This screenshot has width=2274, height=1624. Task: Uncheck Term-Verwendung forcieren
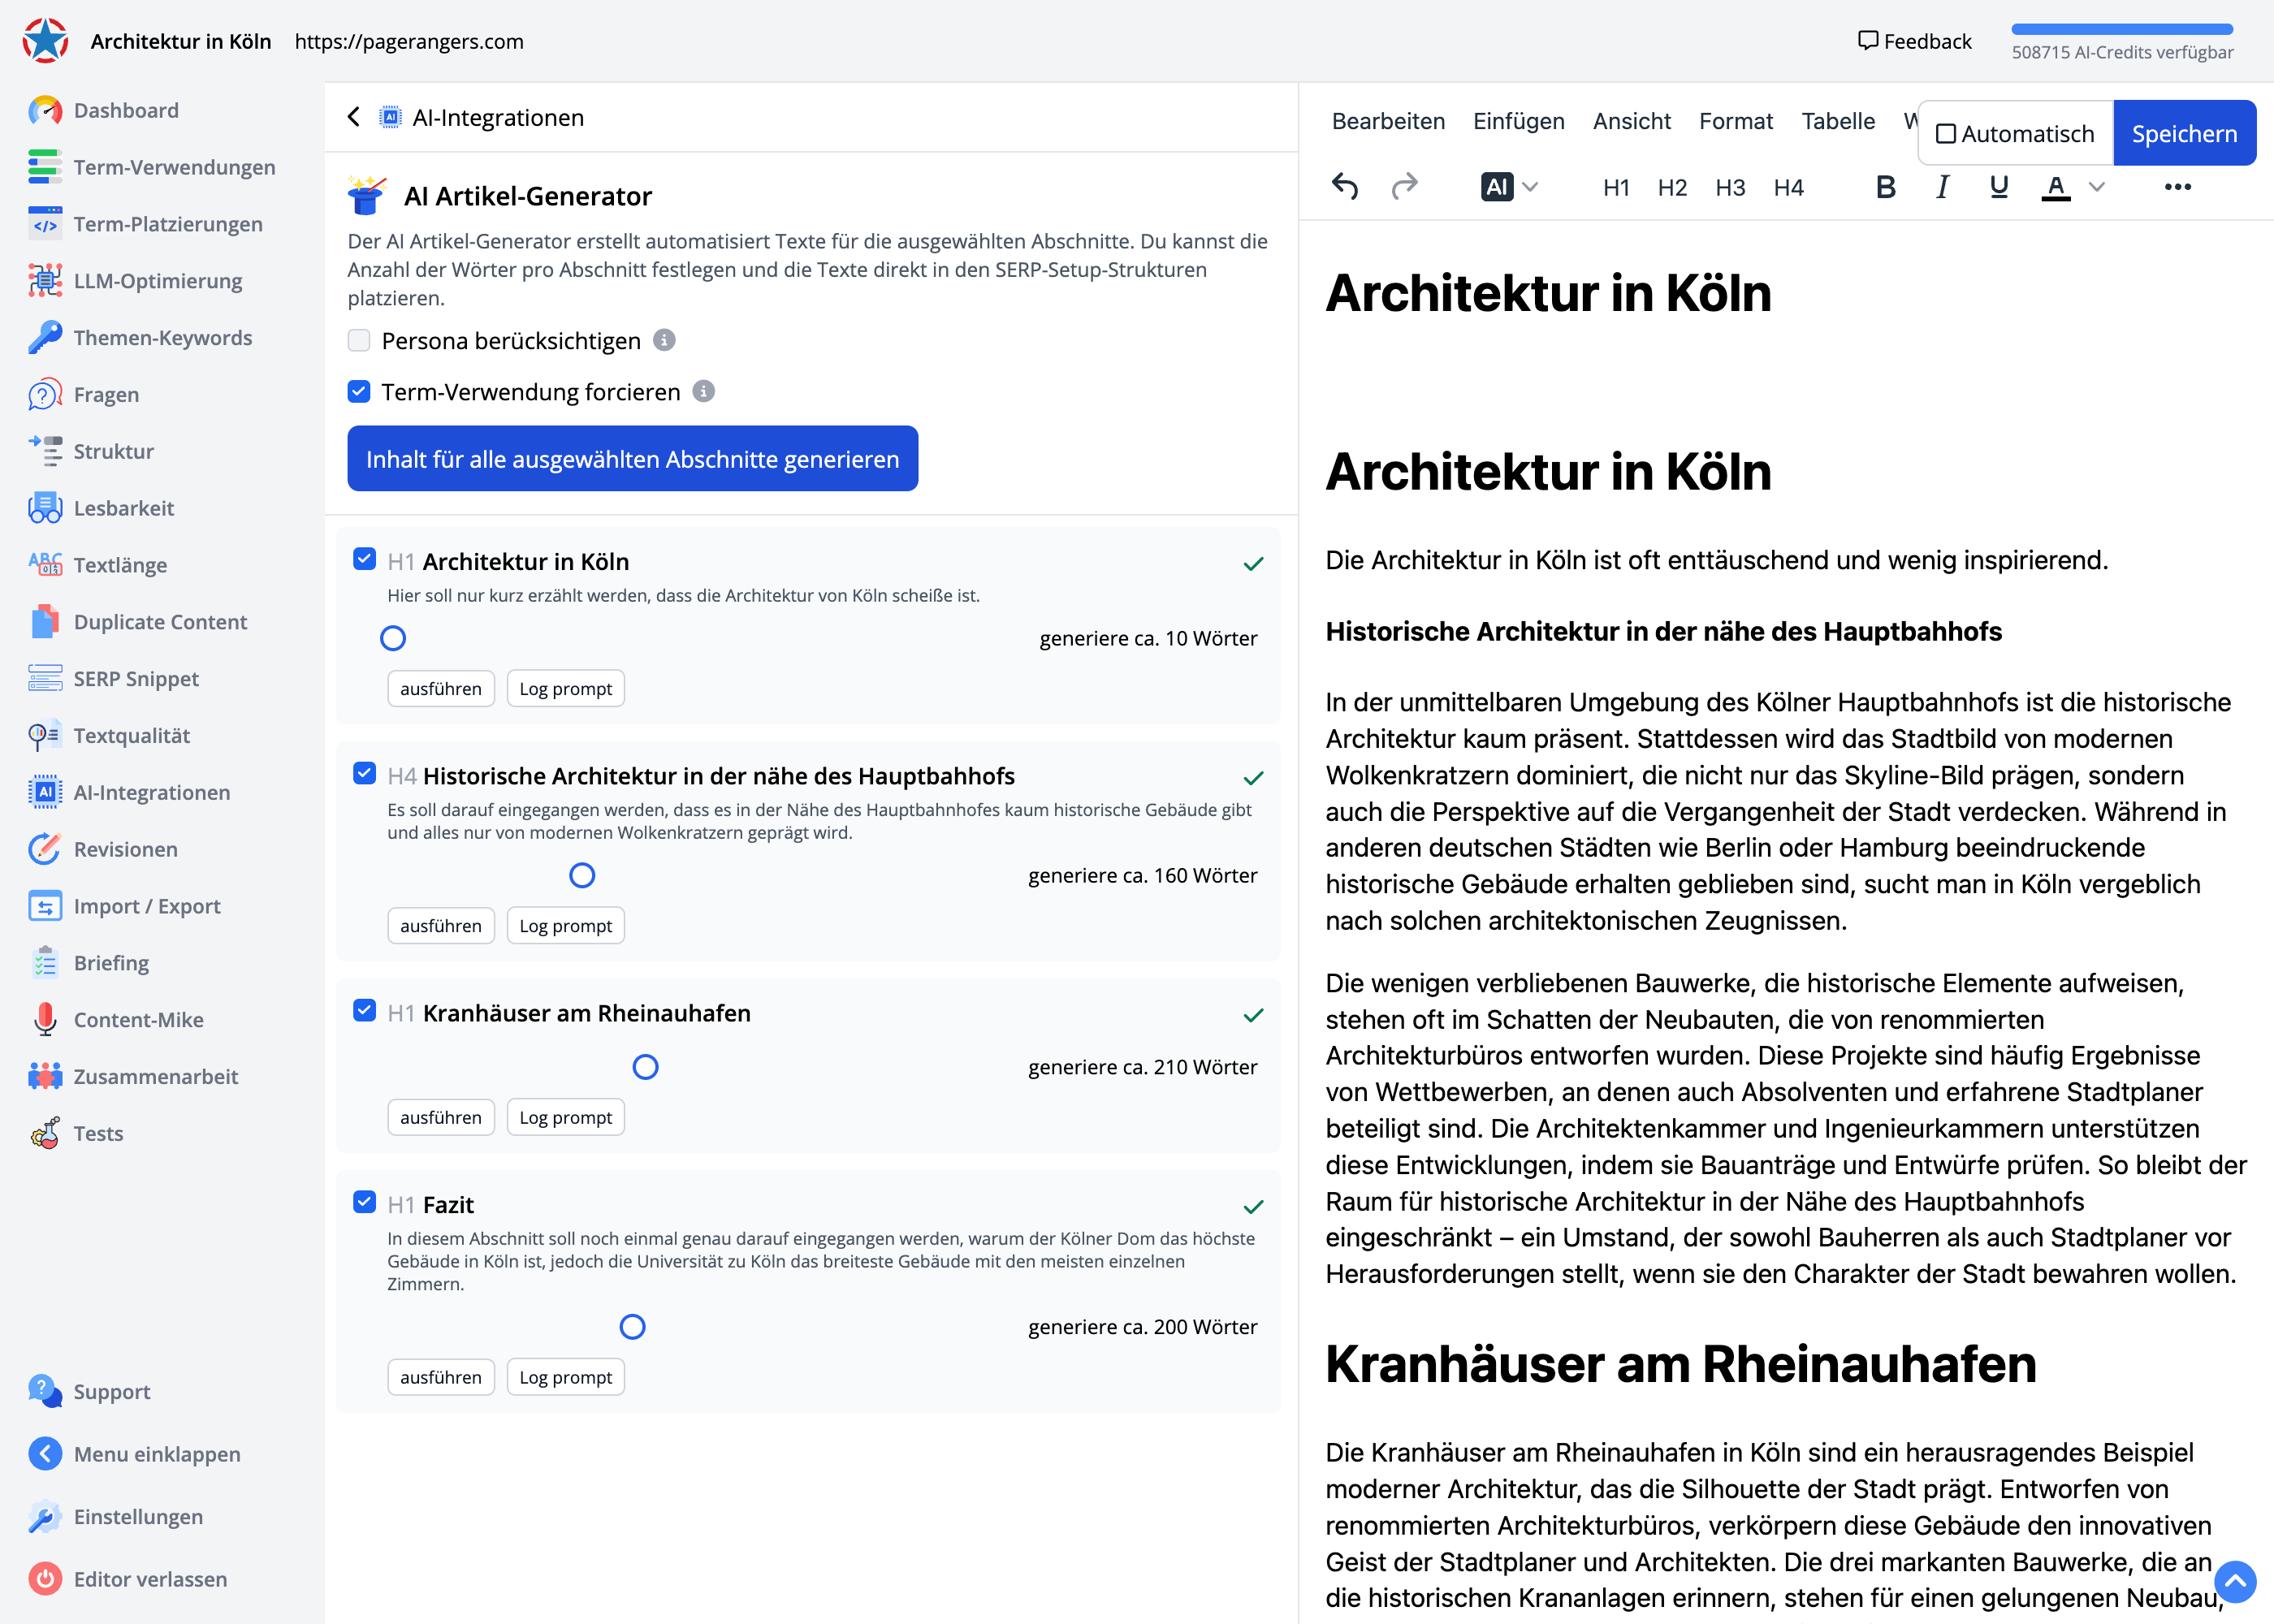click(359, 391)
